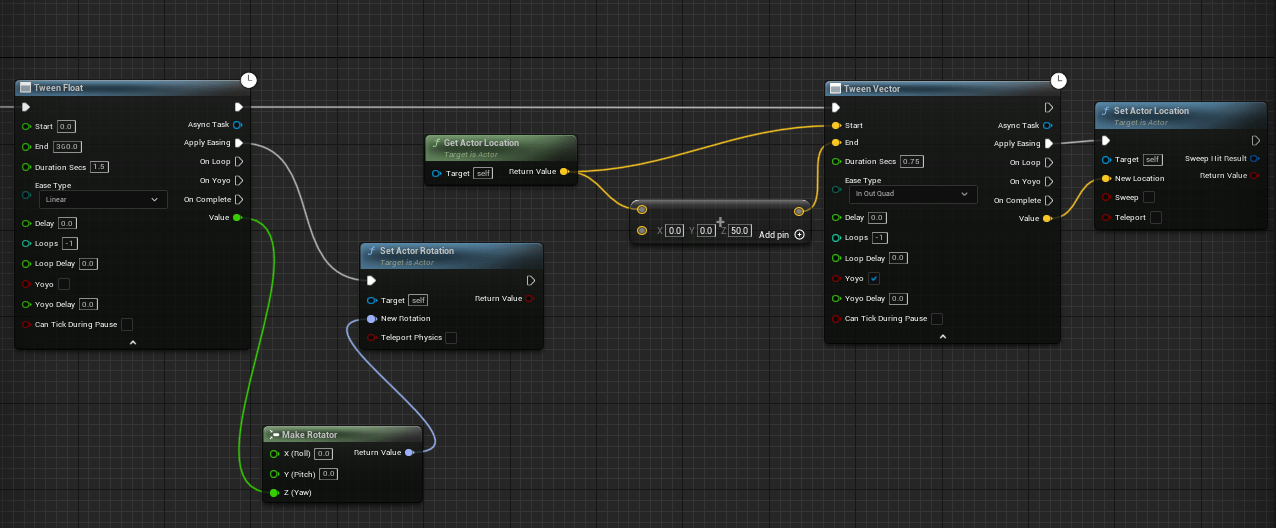
Task: Click the clock latent icon on Tween Vector node
Action: tap(1059, 81)
